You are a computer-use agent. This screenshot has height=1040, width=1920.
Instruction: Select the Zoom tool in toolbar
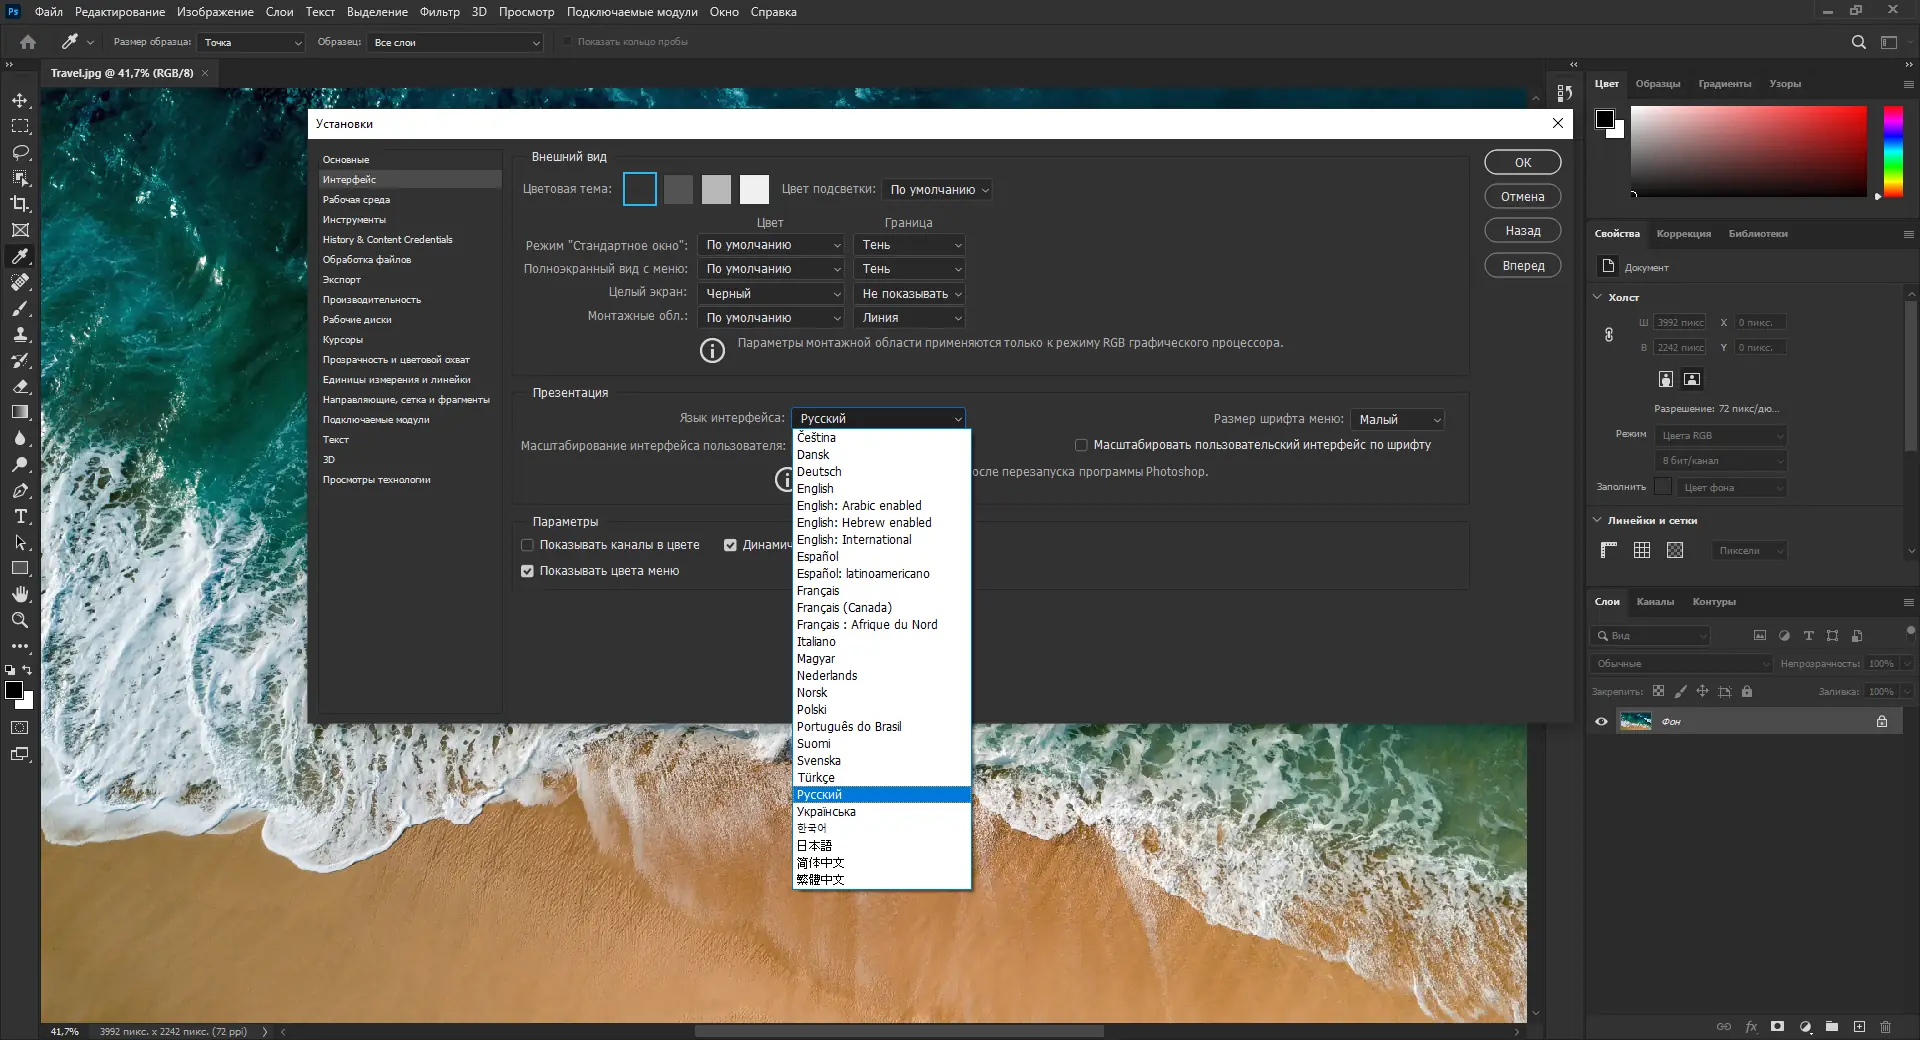(20, 620)
